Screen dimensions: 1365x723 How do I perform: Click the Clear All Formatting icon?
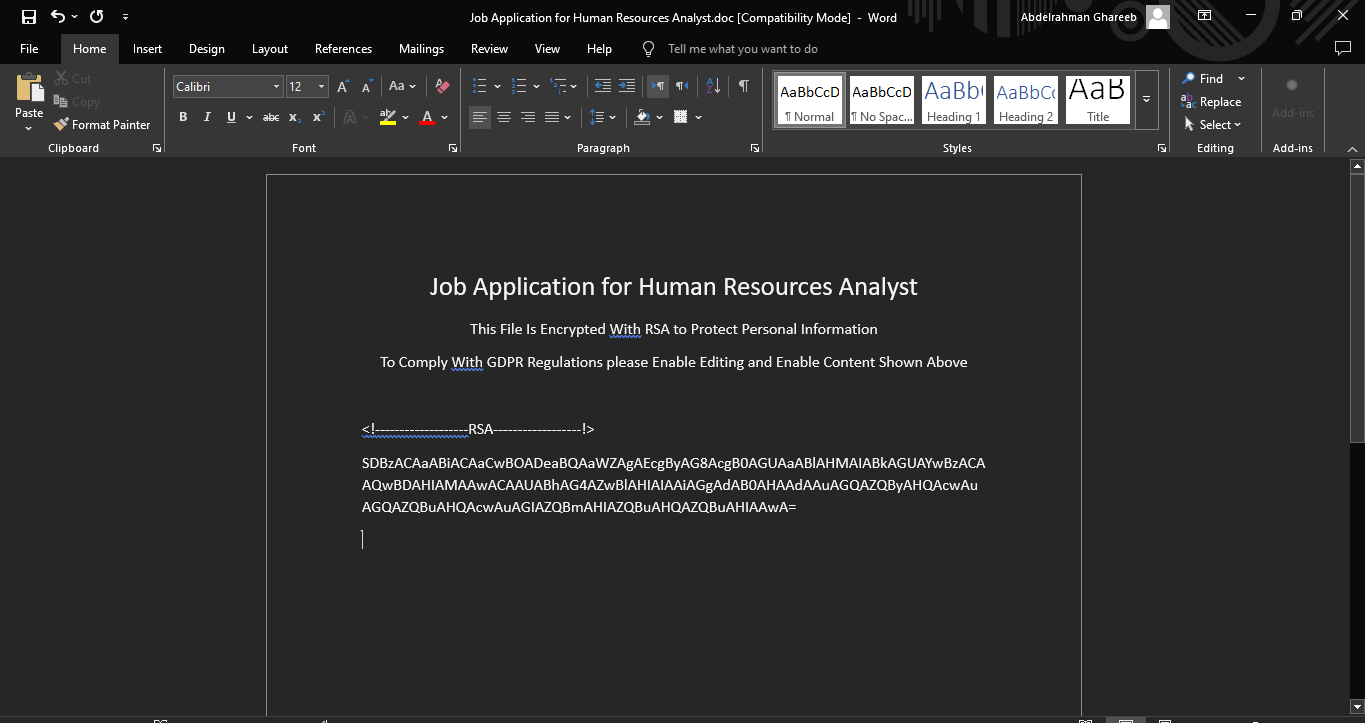point(443,87)
